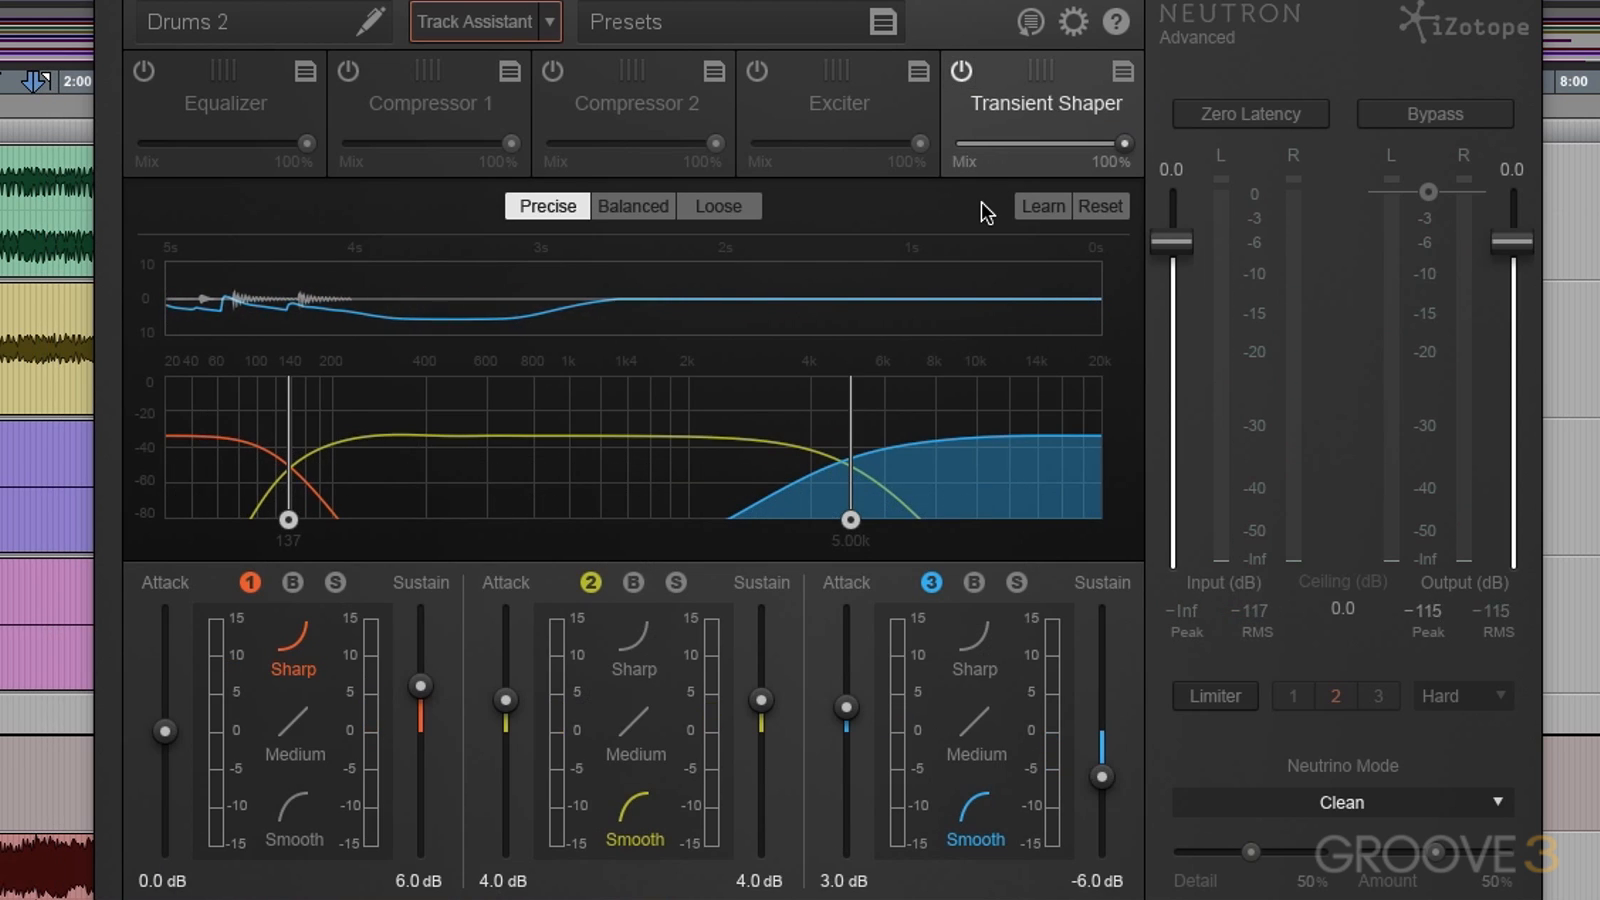Open the settings gear icon
The width and height of the screenshot is (1600, 900).
(1073, 22)
